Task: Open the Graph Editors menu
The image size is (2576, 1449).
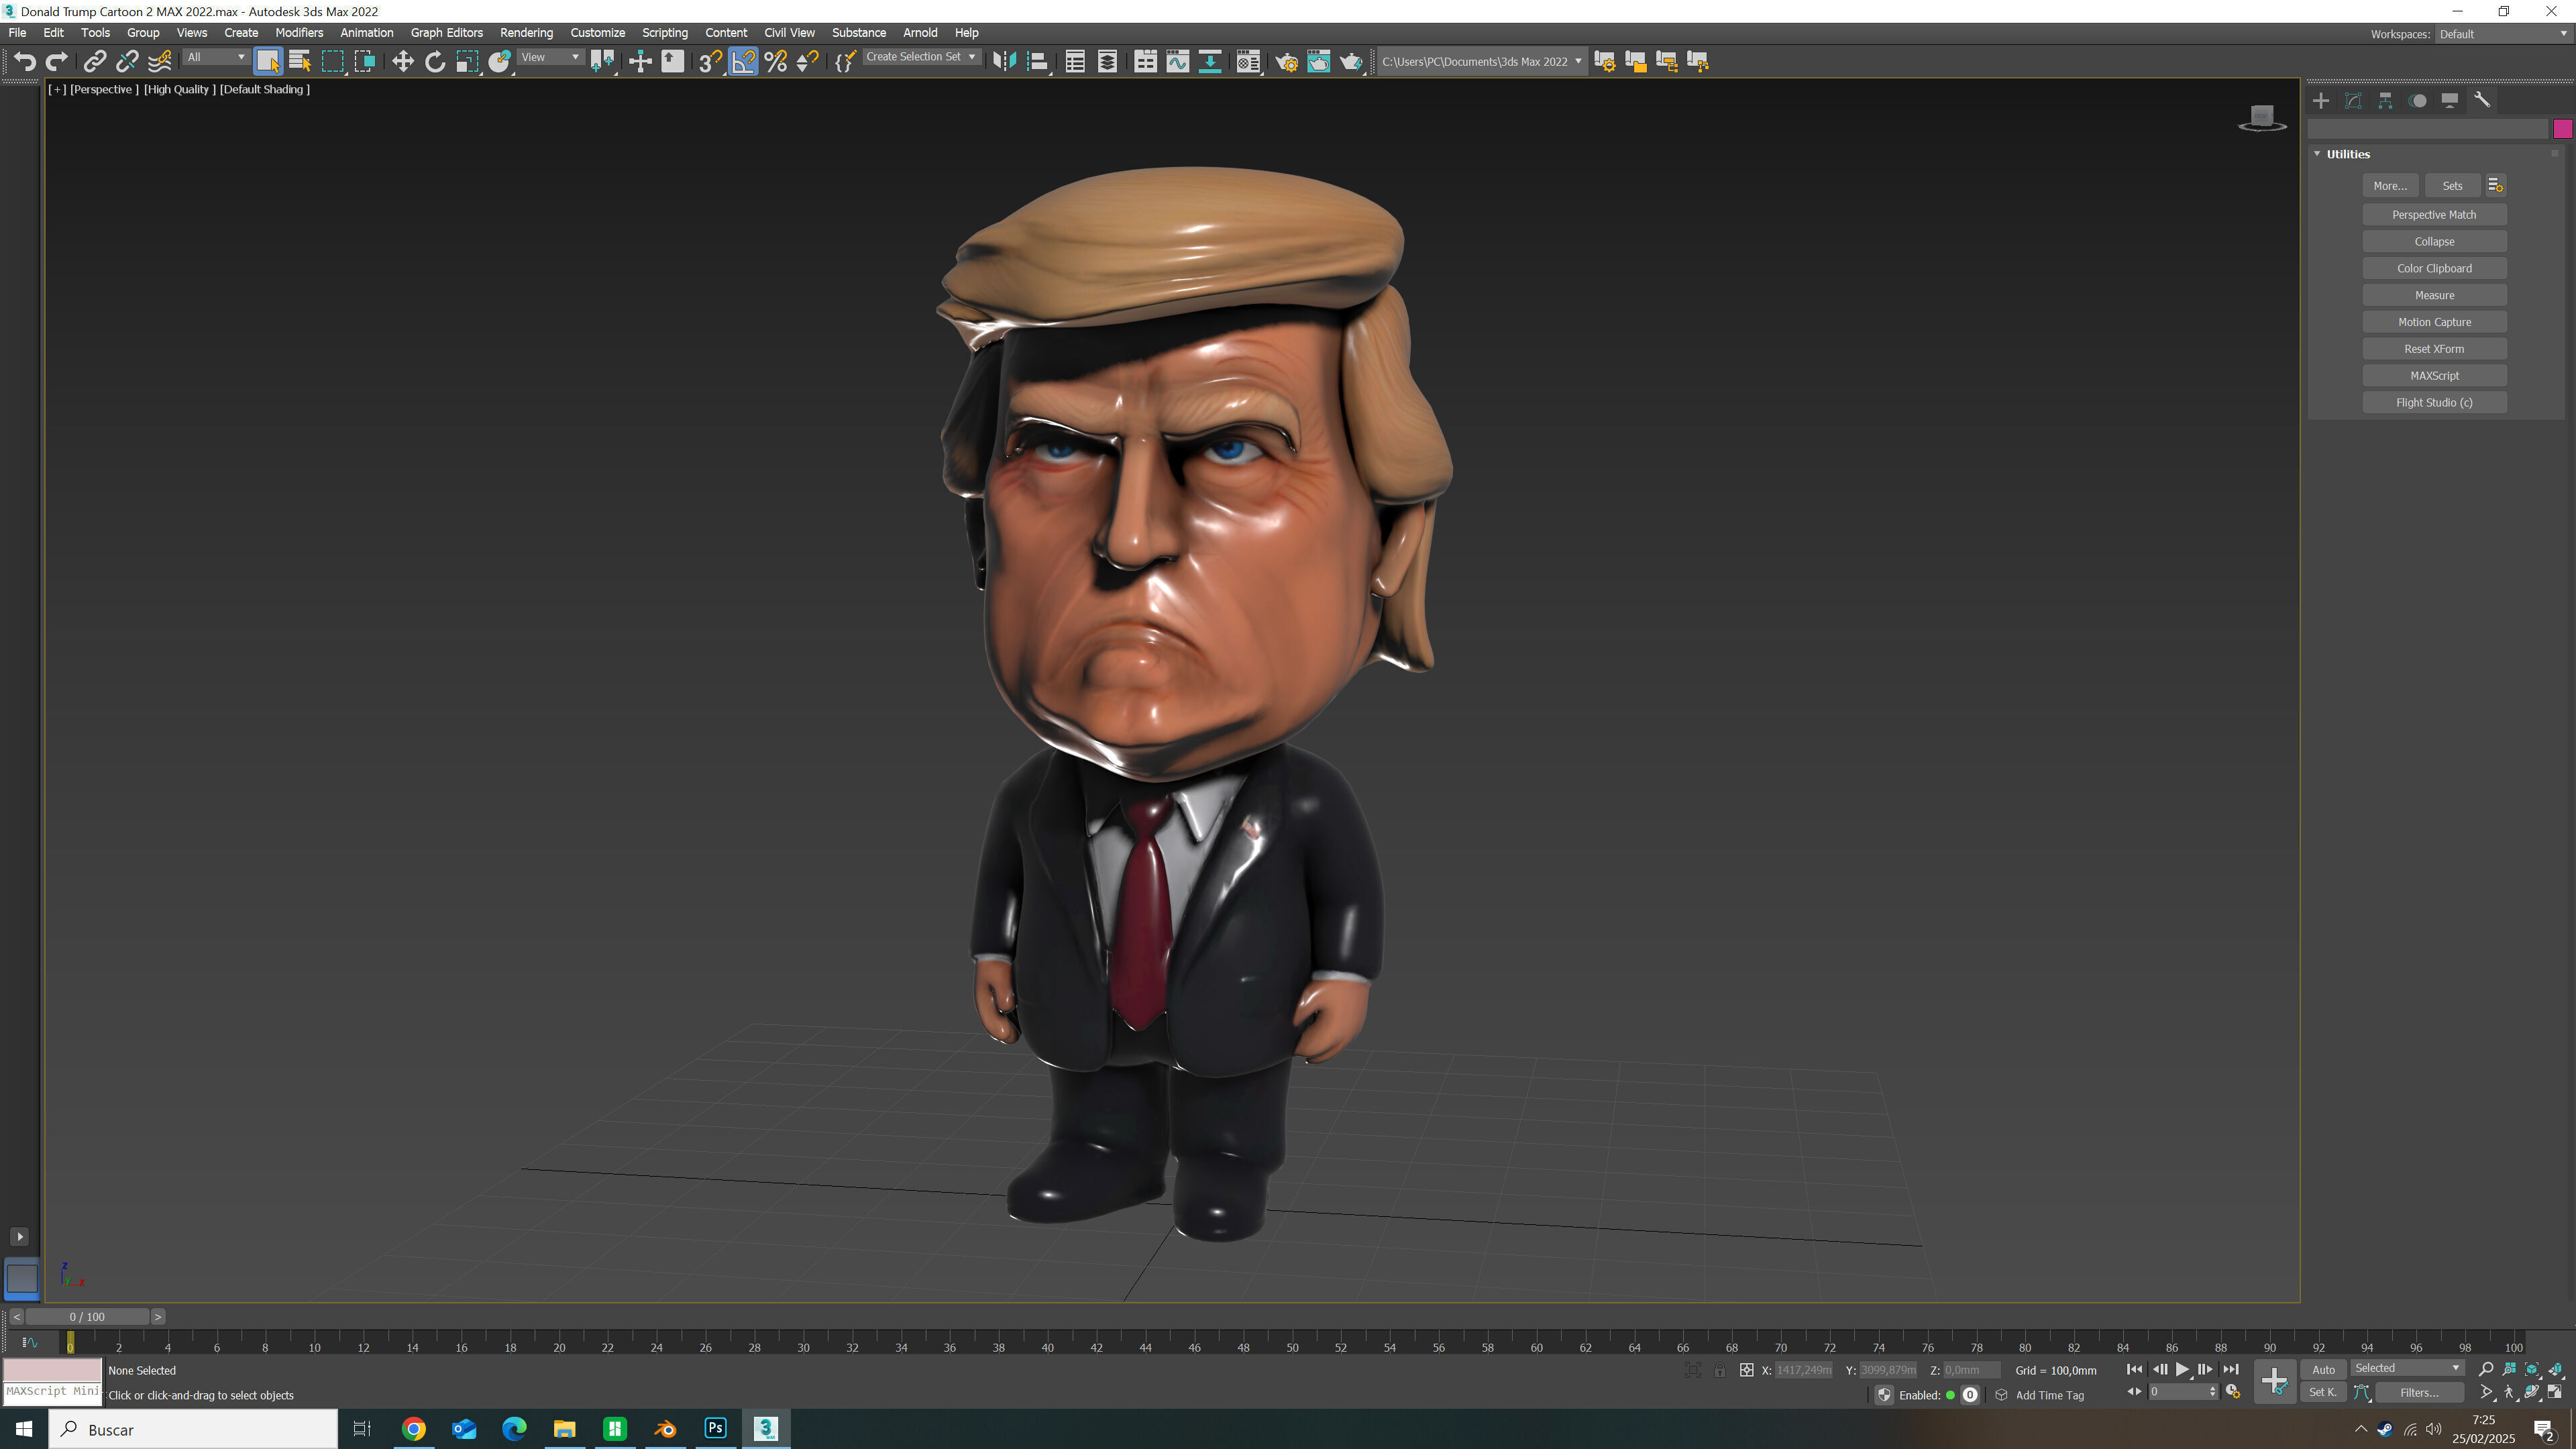Action: pos(446,33)
